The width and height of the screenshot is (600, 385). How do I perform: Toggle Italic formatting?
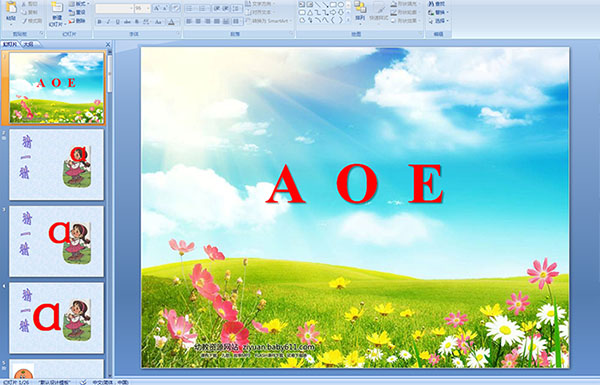click(x=108, y=22)
